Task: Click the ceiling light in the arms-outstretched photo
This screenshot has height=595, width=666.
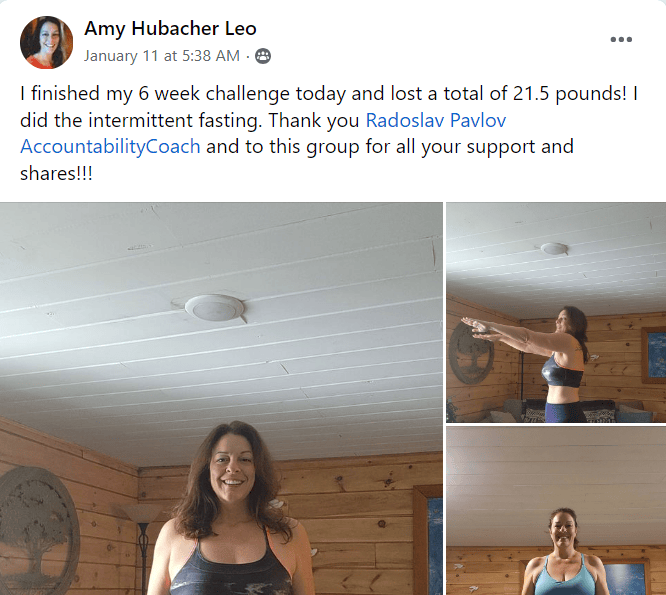Action: click(x=554, y=248)
